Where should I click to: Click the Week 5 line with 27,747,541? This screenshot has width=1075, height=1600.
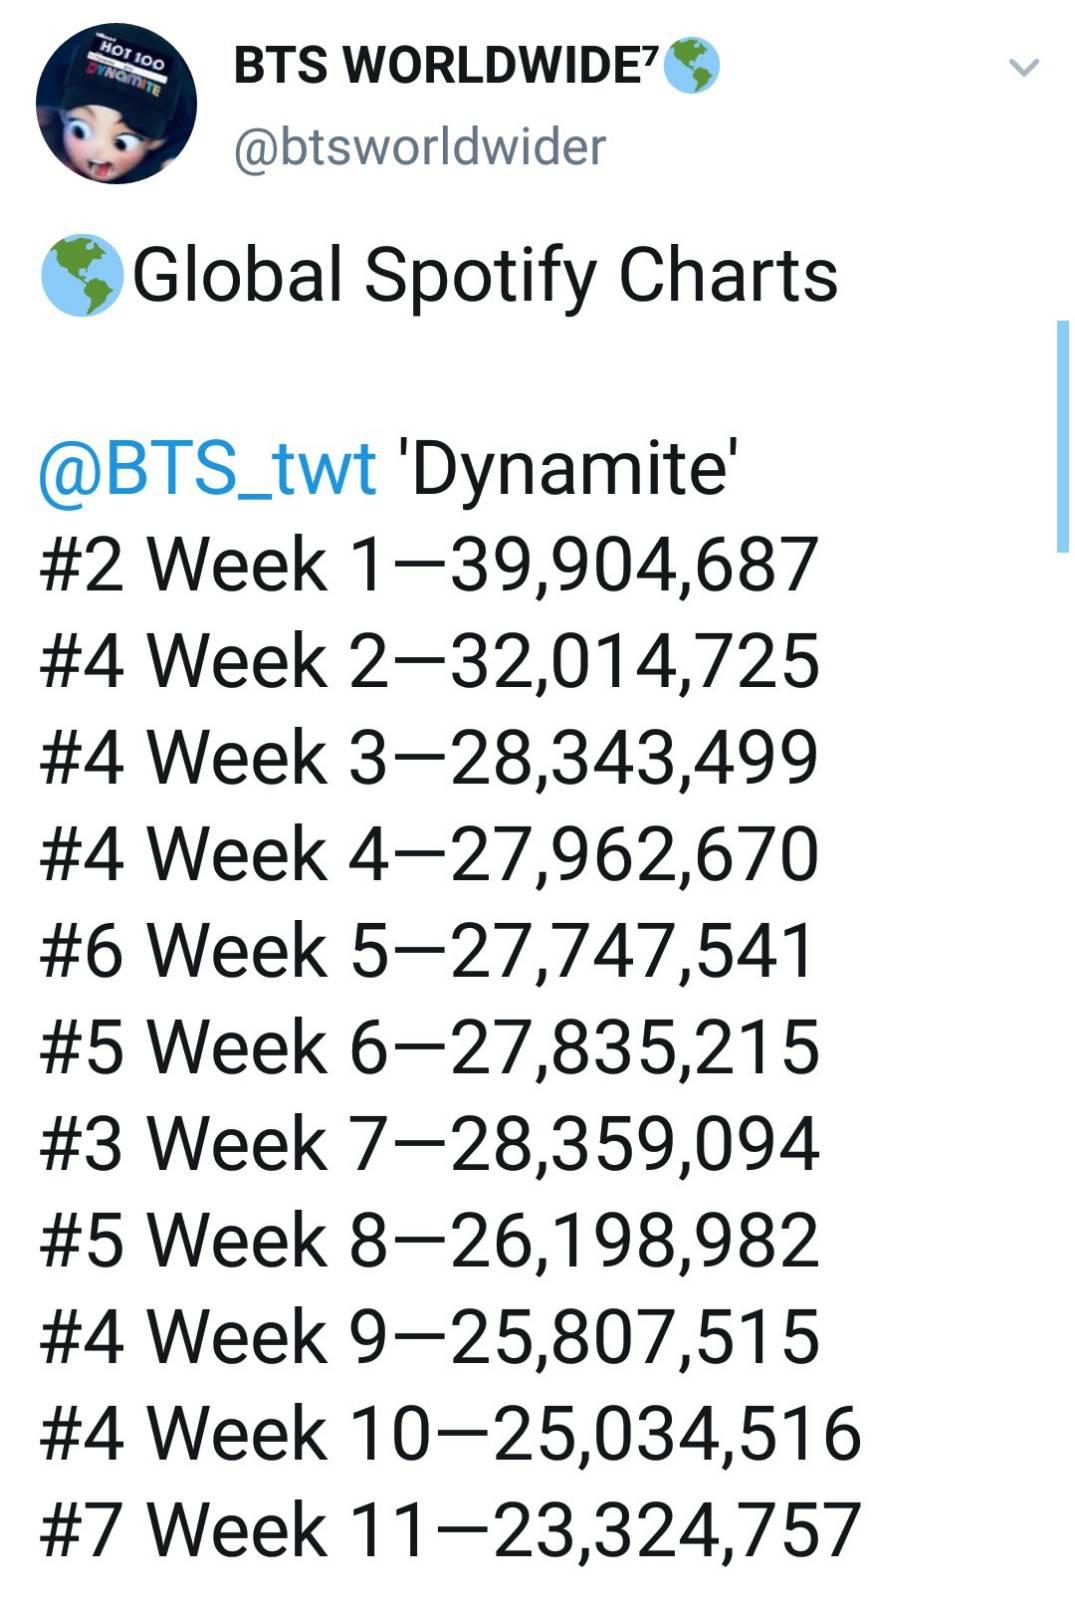(x=428, y=950)
